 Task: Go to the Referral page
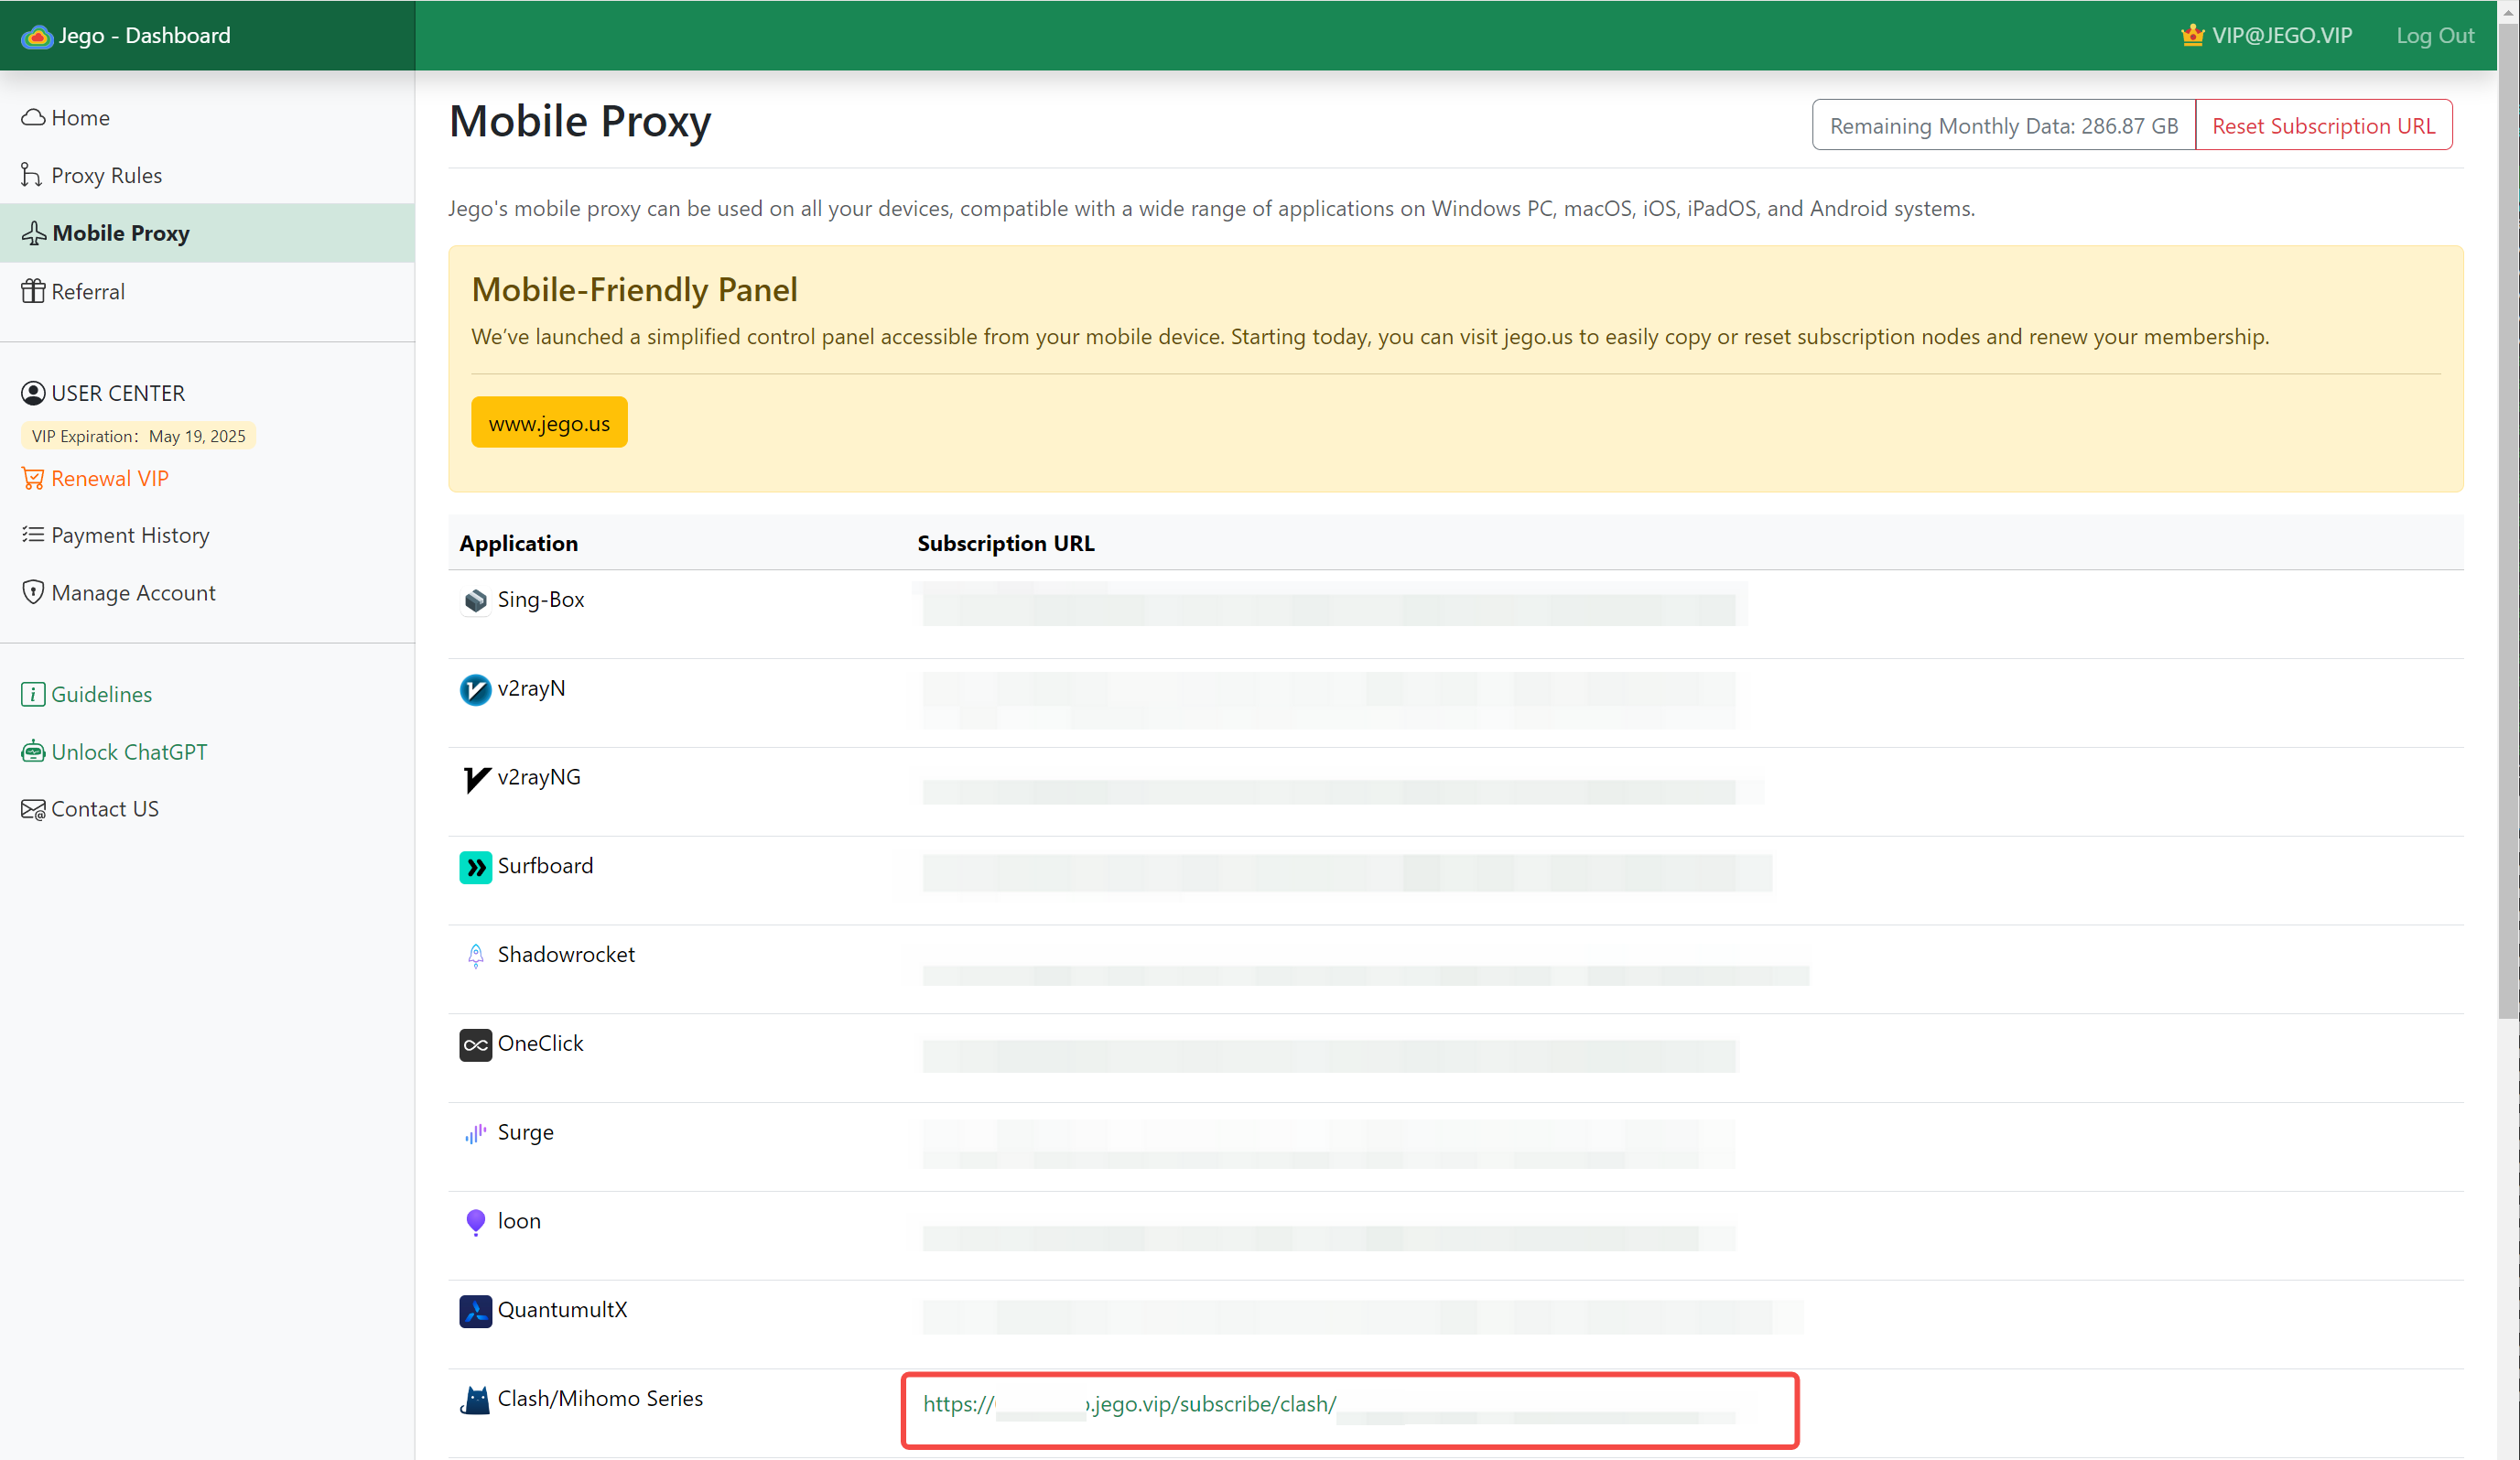pyautogui.click(x=88, y=292)
